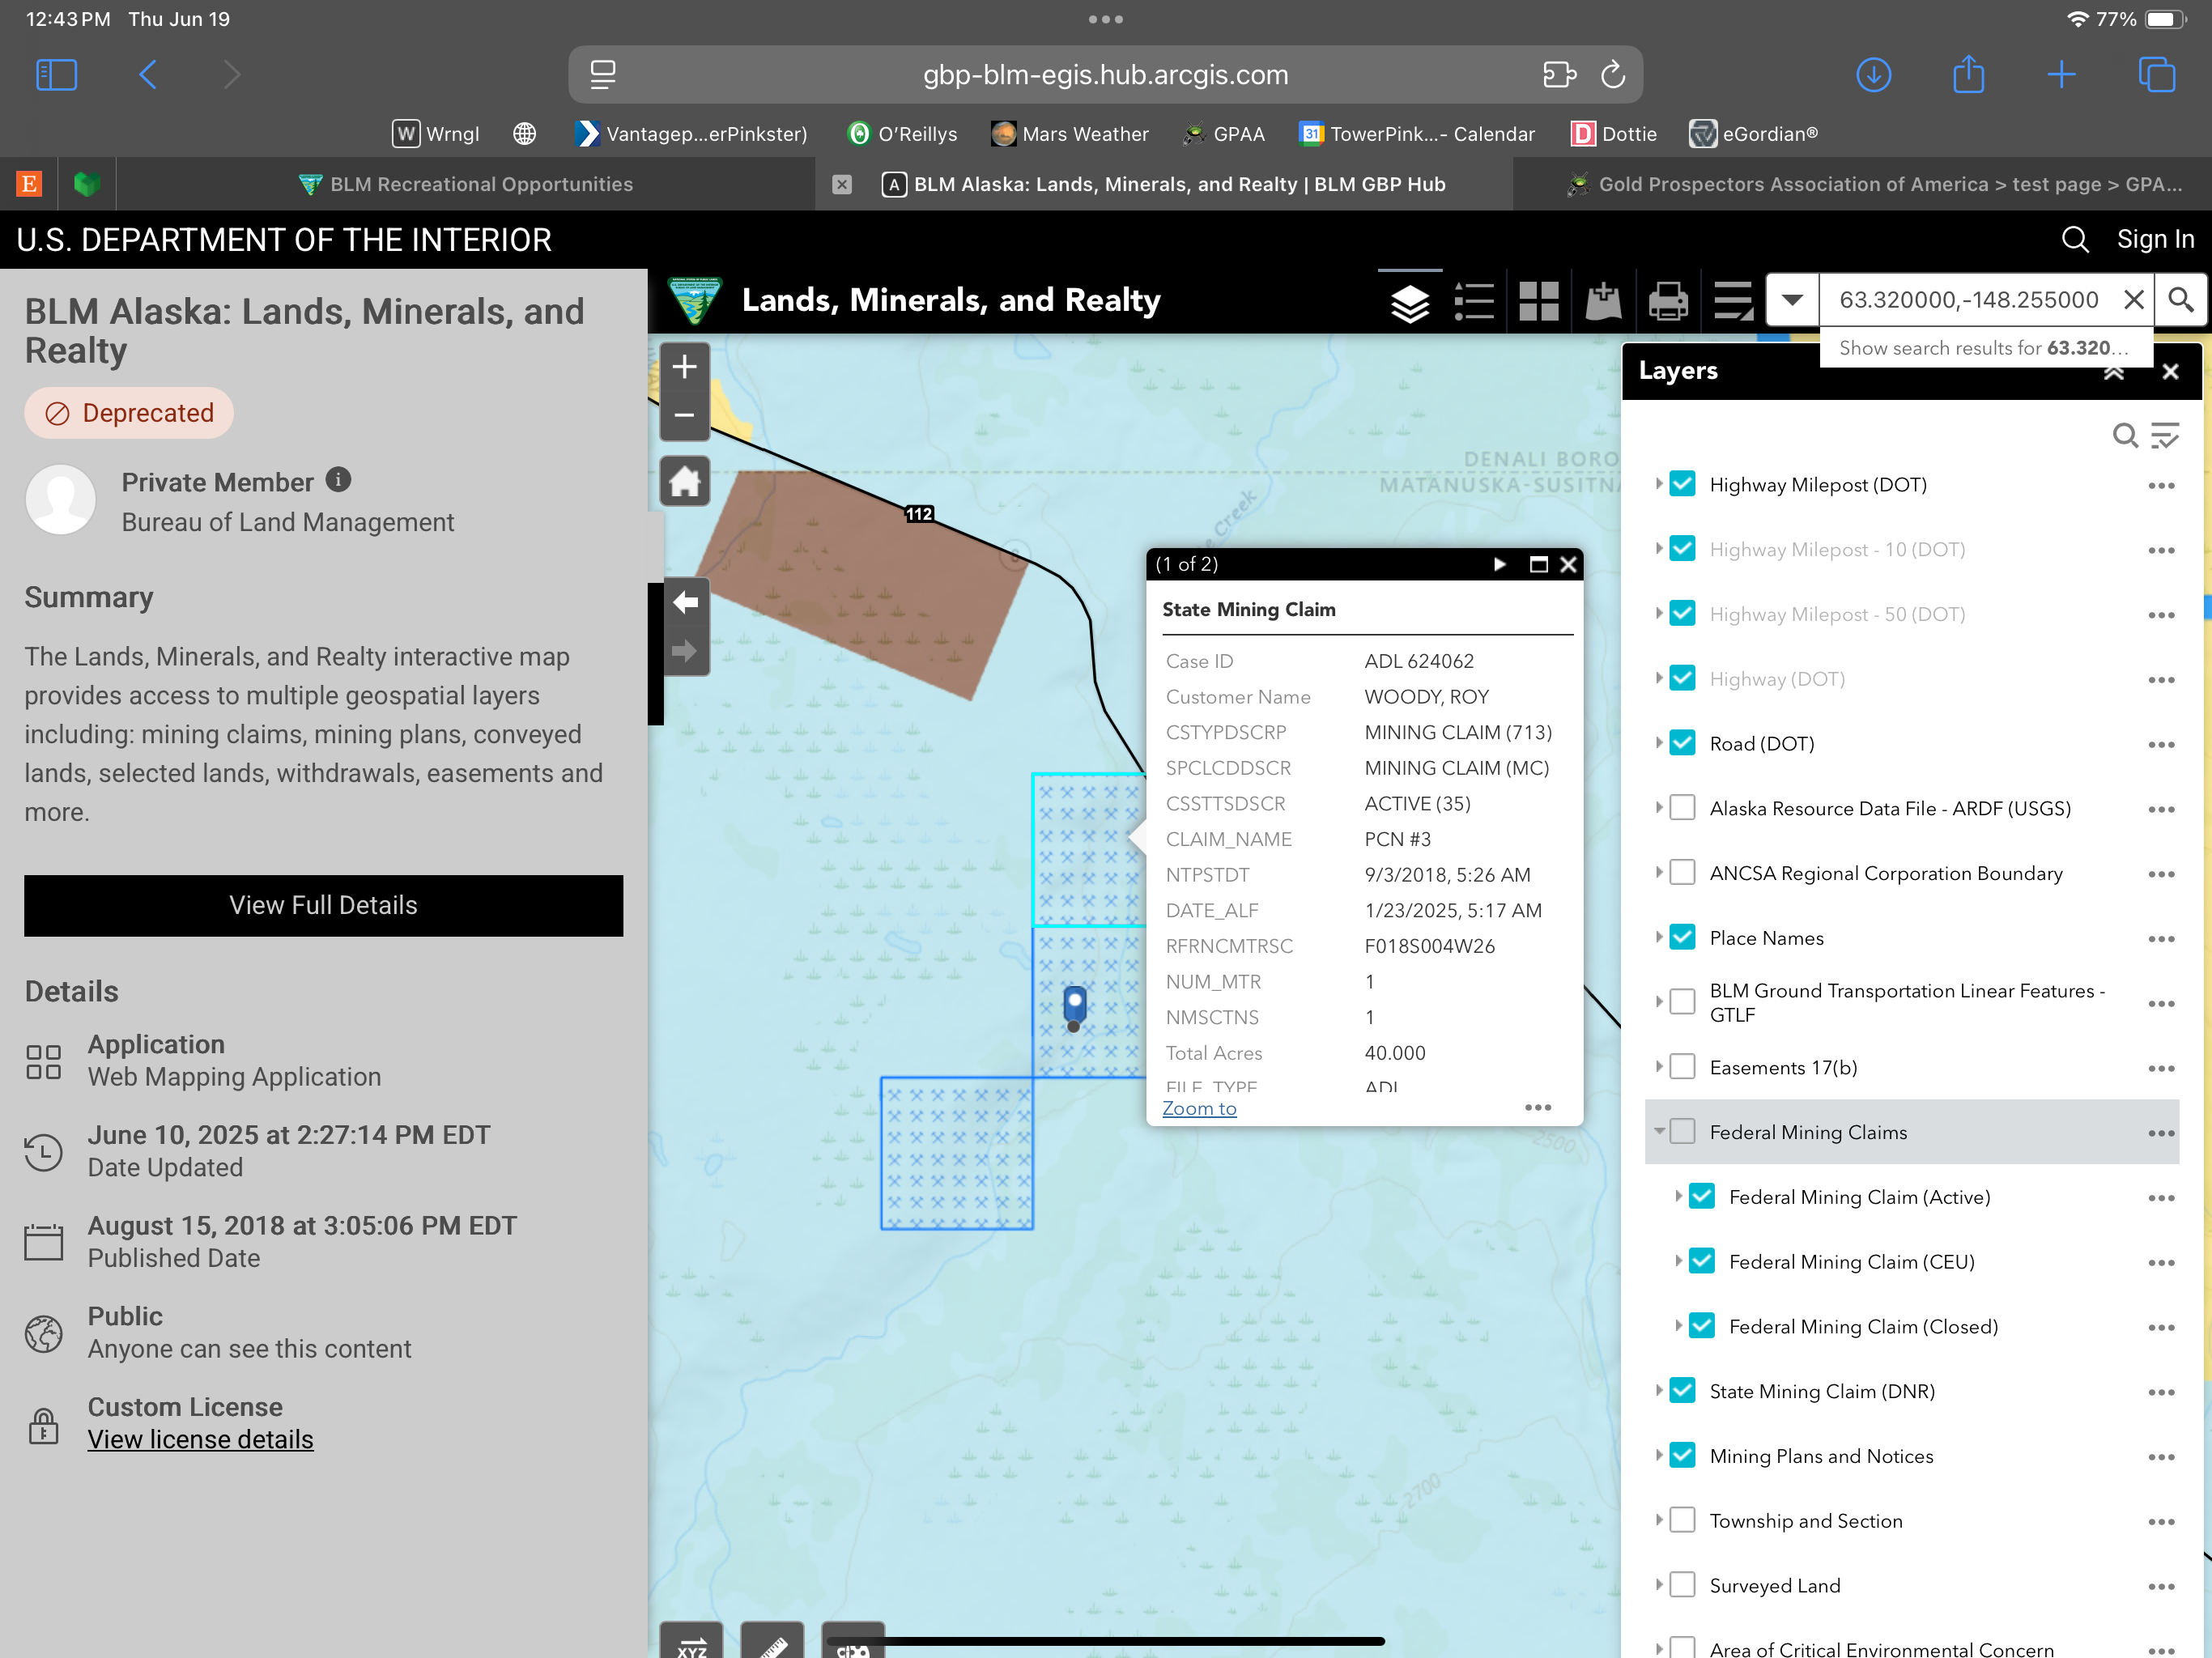
Task: Click the coordinate search input field
Action: point(1967,300)
